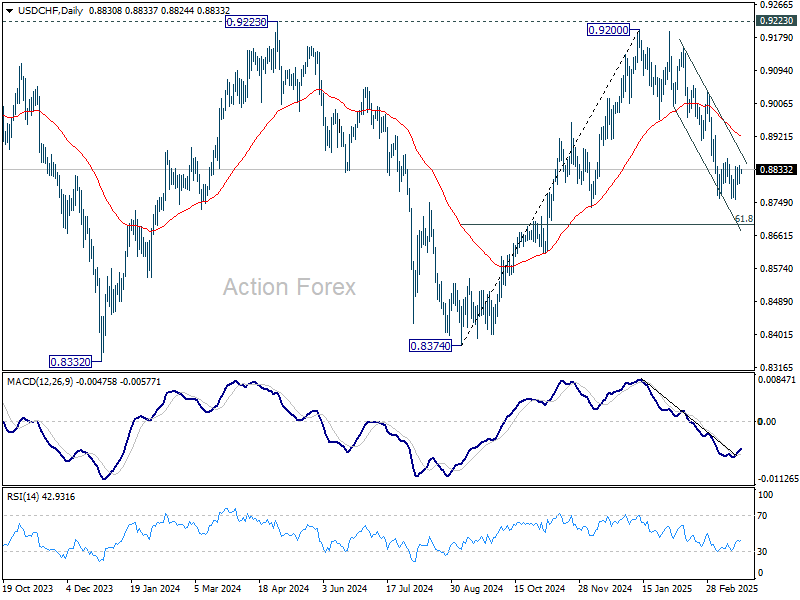Click the 30 Aug 2024 date label
Screen dimensions: 800x600
476,588
